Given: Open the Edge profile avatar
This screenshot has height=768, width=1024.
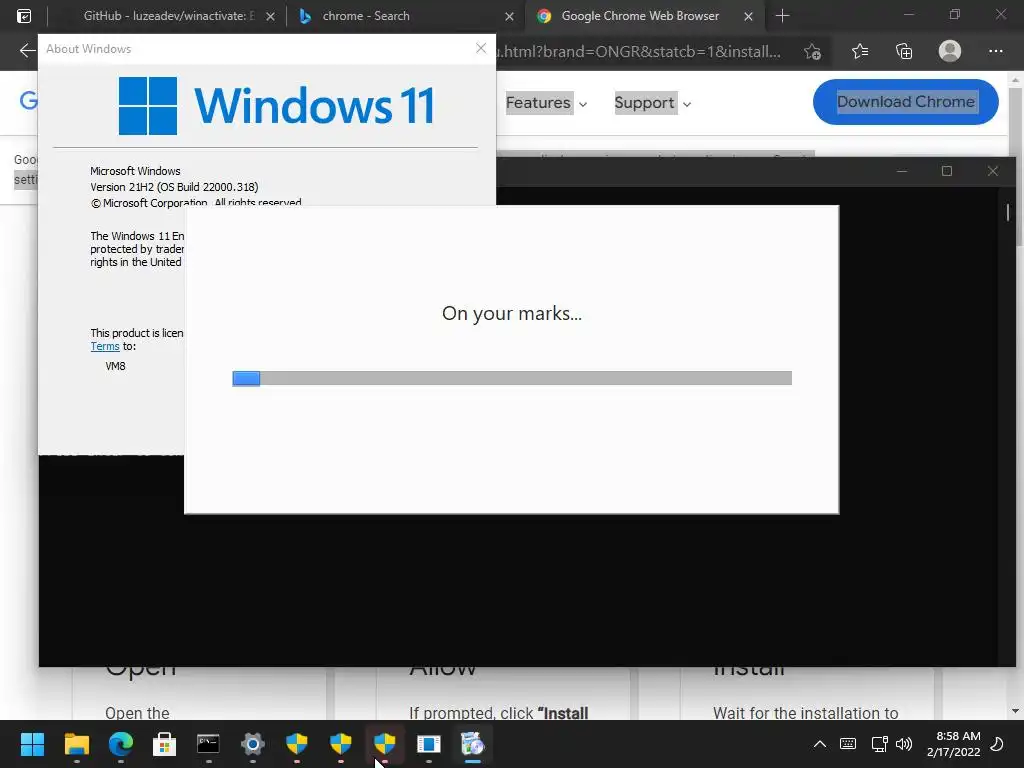Looking at the screenshot, I should click(950, 51).
